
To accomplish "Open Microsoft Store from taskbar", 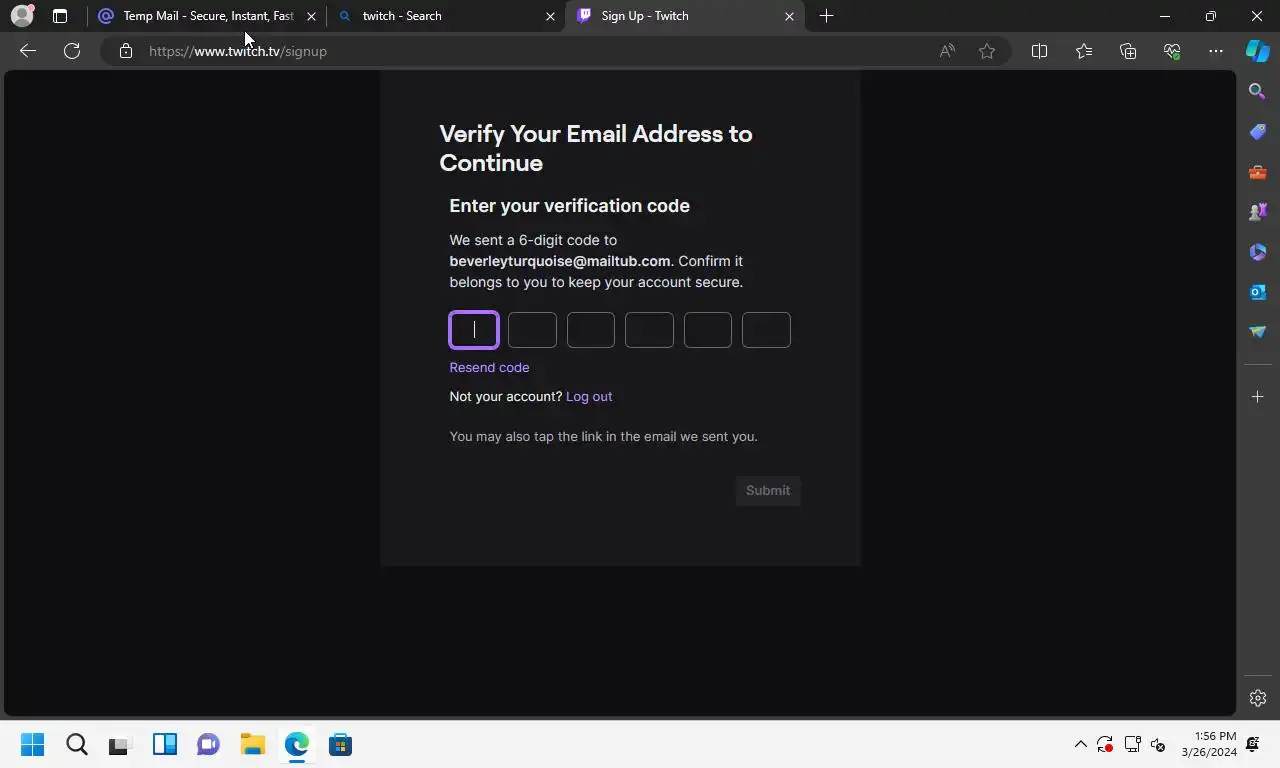I will point(340,745).
